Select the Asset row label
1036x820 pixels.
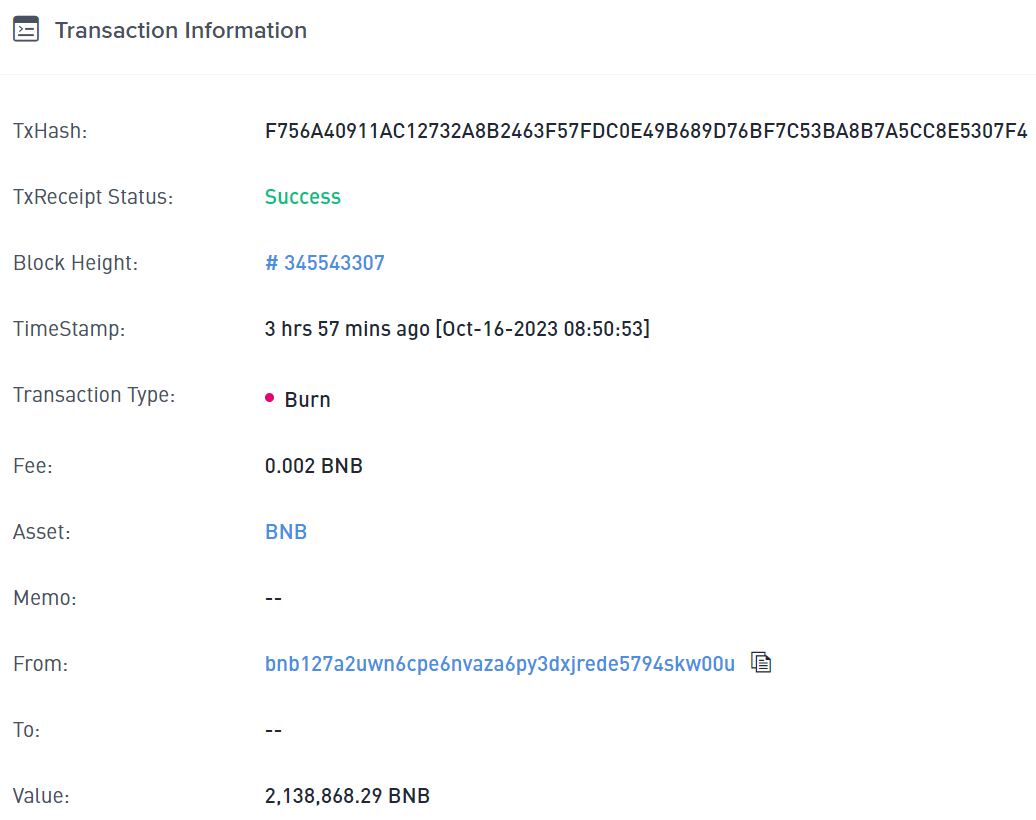pos(41,531)
